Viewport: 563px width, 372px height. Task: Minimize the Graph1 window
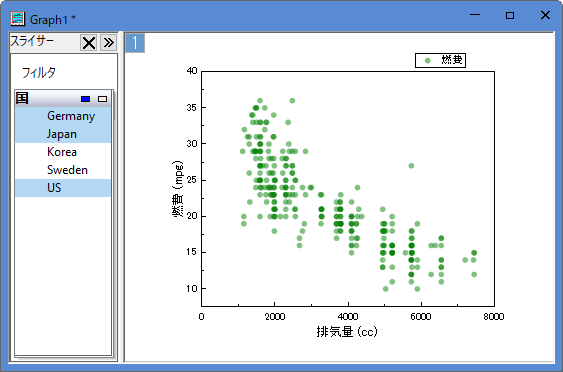475,15
